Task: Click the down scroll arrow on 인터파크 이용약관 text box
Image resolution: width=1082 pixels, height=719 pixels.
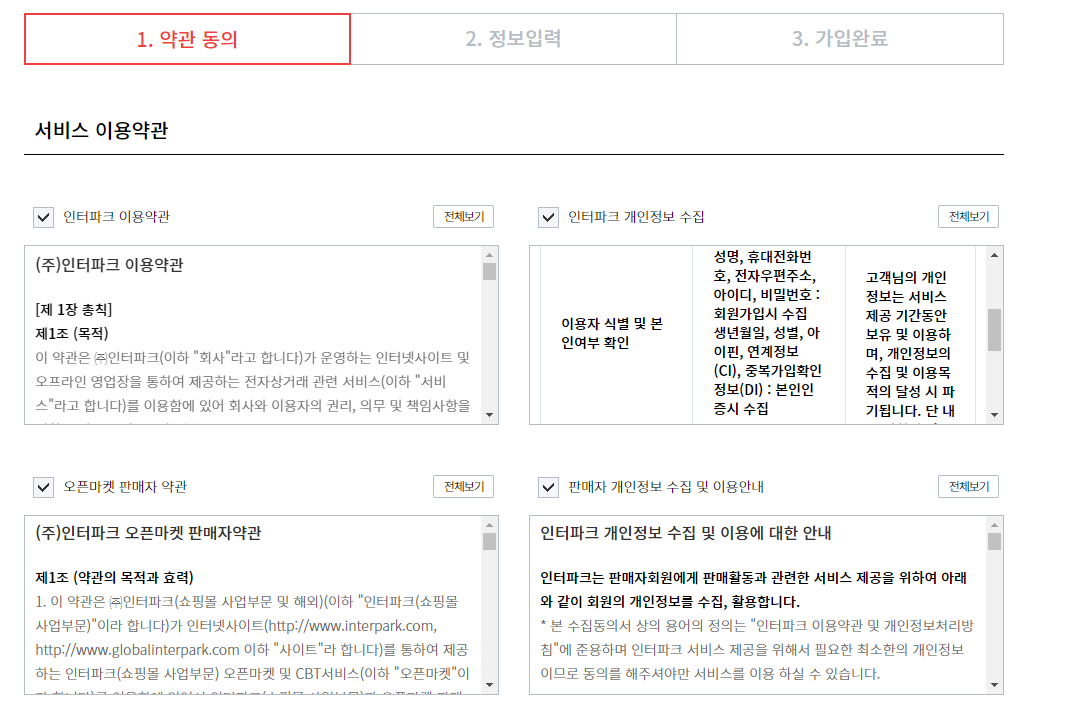Action: pyautogui.click(x=489, y=417)
